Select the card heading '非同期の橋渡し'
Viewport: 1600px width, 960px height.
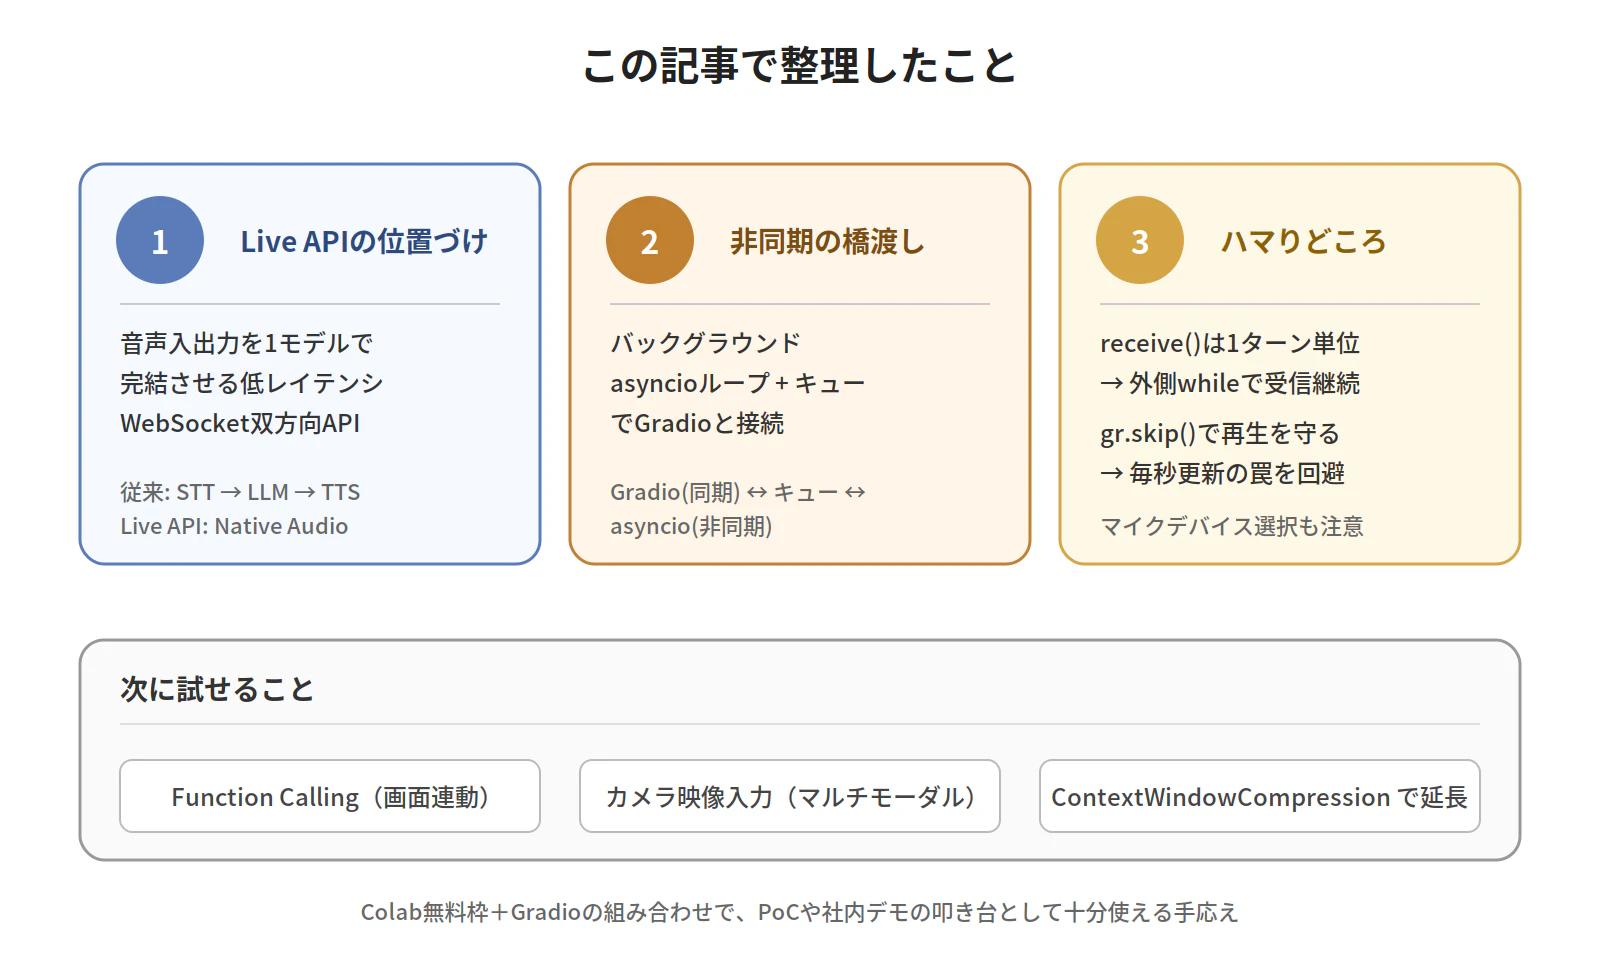[828, 241]
